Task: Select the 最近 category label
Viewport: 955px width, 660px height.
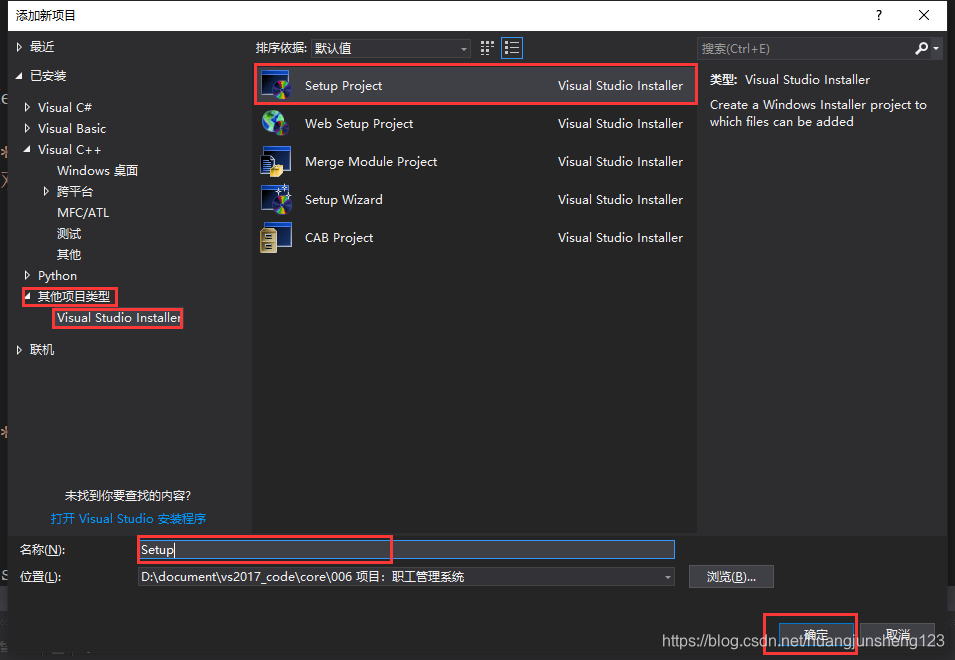Action: 42,47
